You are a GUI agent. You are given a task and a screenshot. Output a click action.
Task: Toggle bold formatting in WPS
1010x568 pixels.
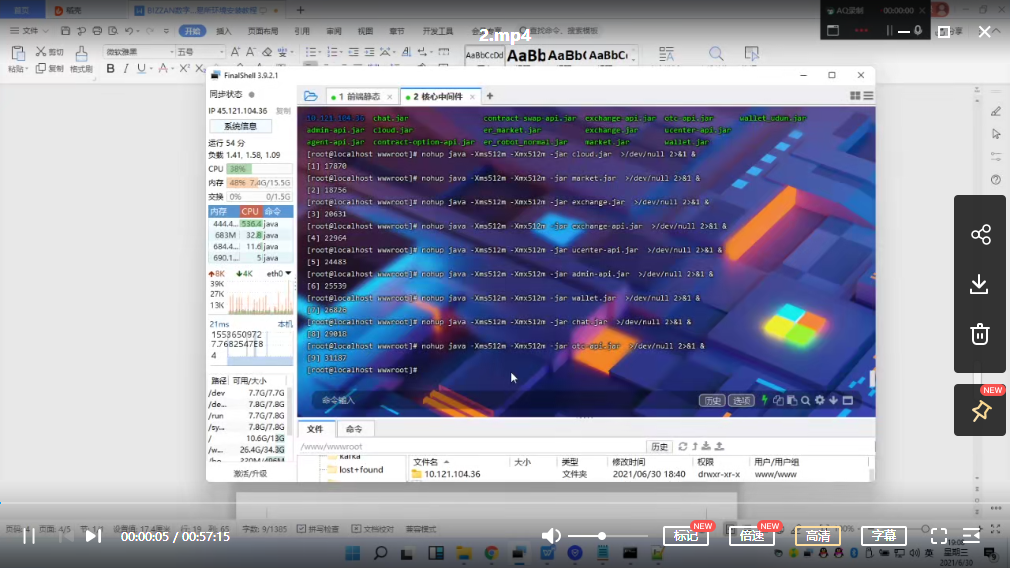pos(110,68)
